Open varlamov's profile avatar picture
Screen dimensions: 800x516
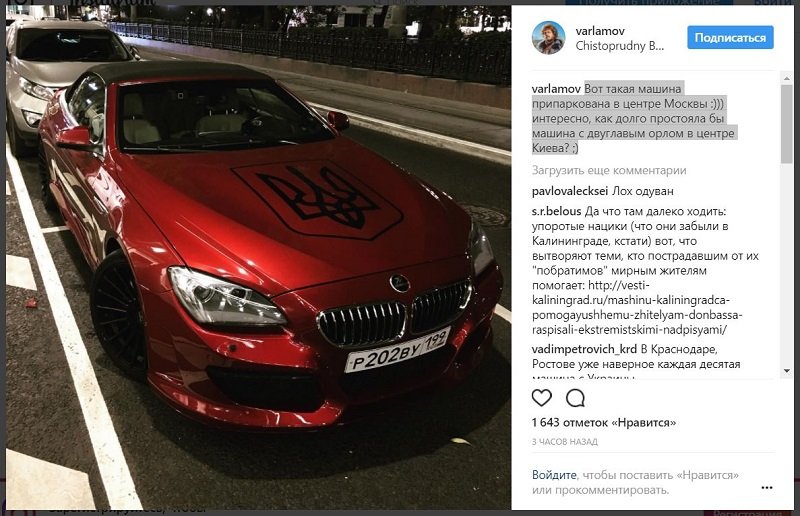point(548,38)
